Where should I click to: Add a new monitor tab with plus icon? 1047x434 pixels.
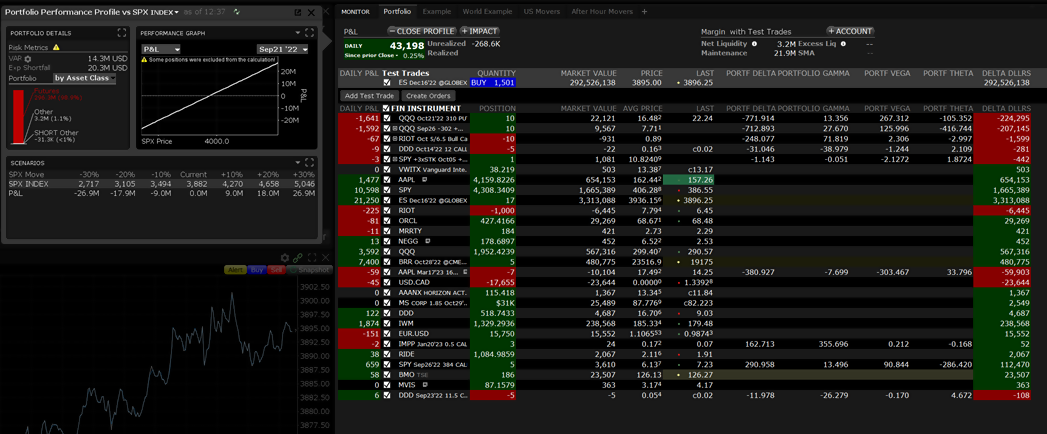point(644,12)
